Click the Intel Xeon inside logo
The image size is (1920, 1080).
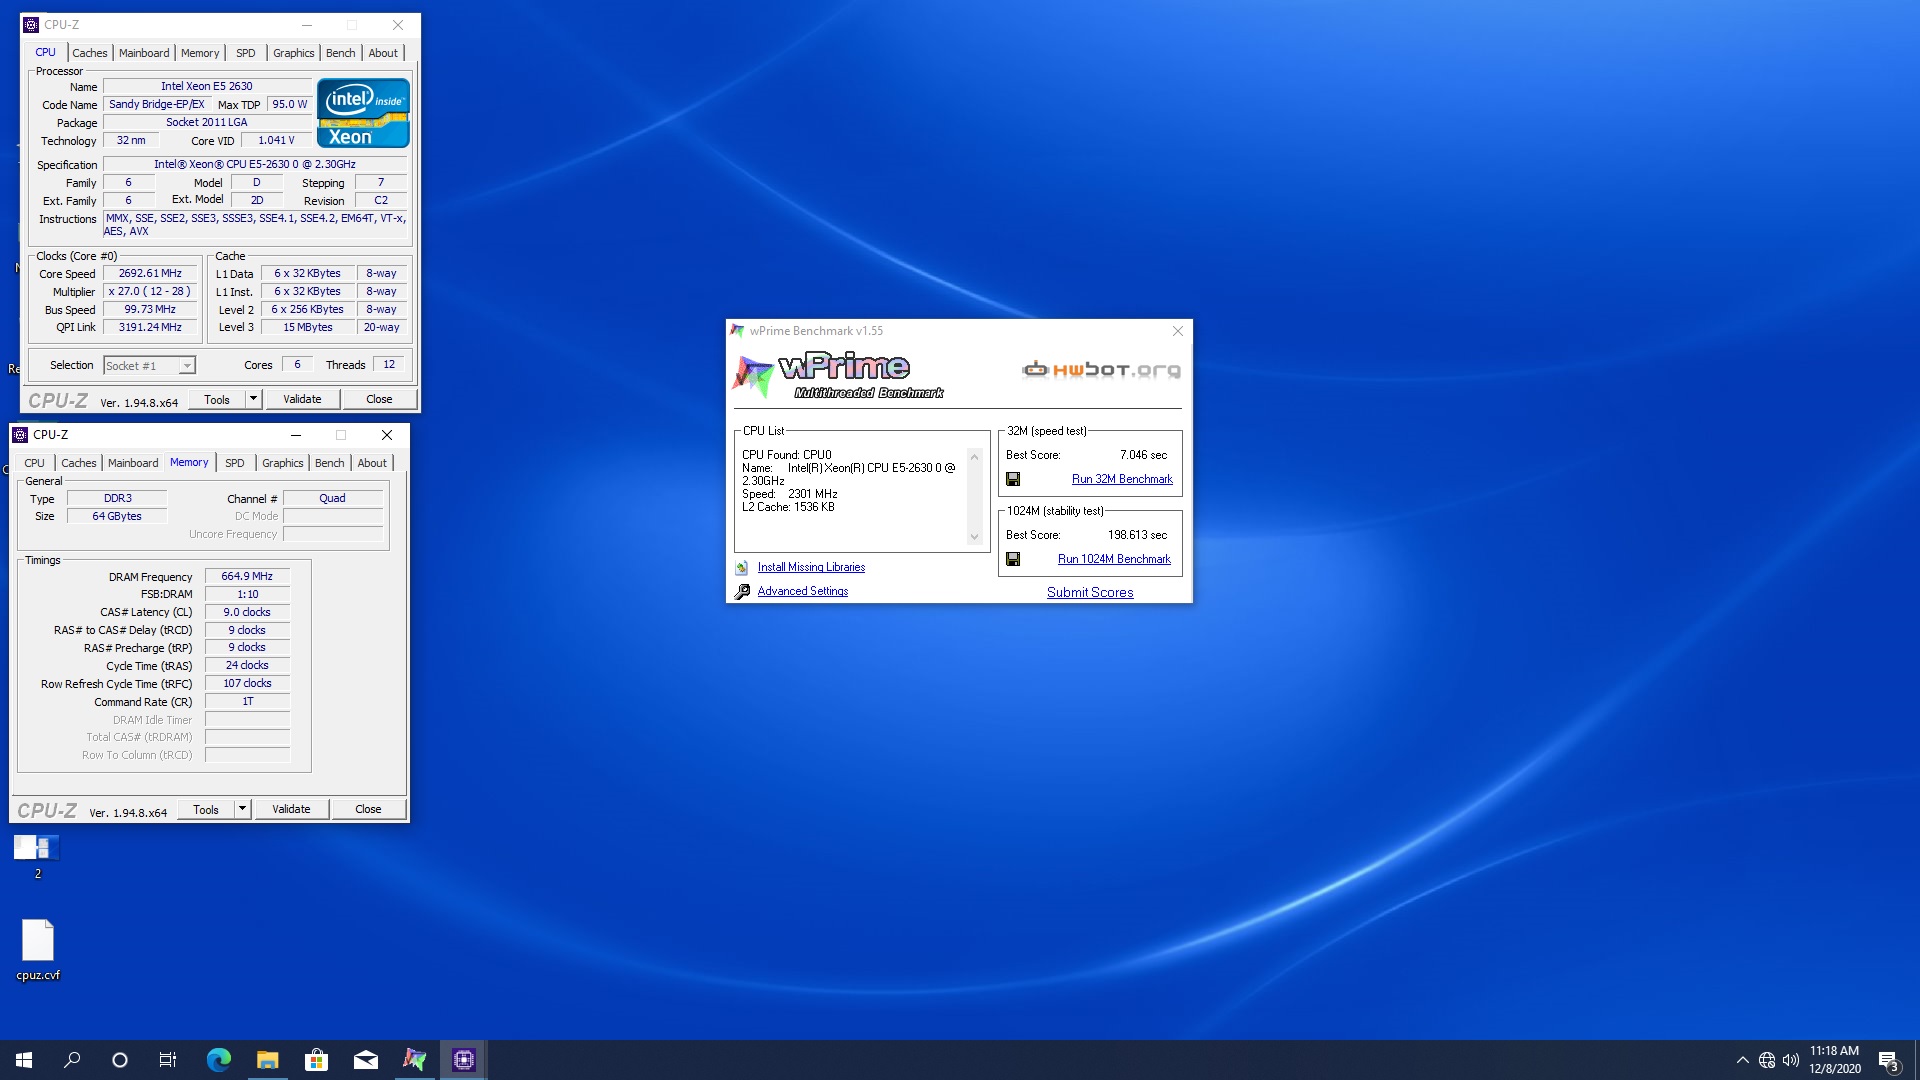pyautogui.click(x=363, y=113)
